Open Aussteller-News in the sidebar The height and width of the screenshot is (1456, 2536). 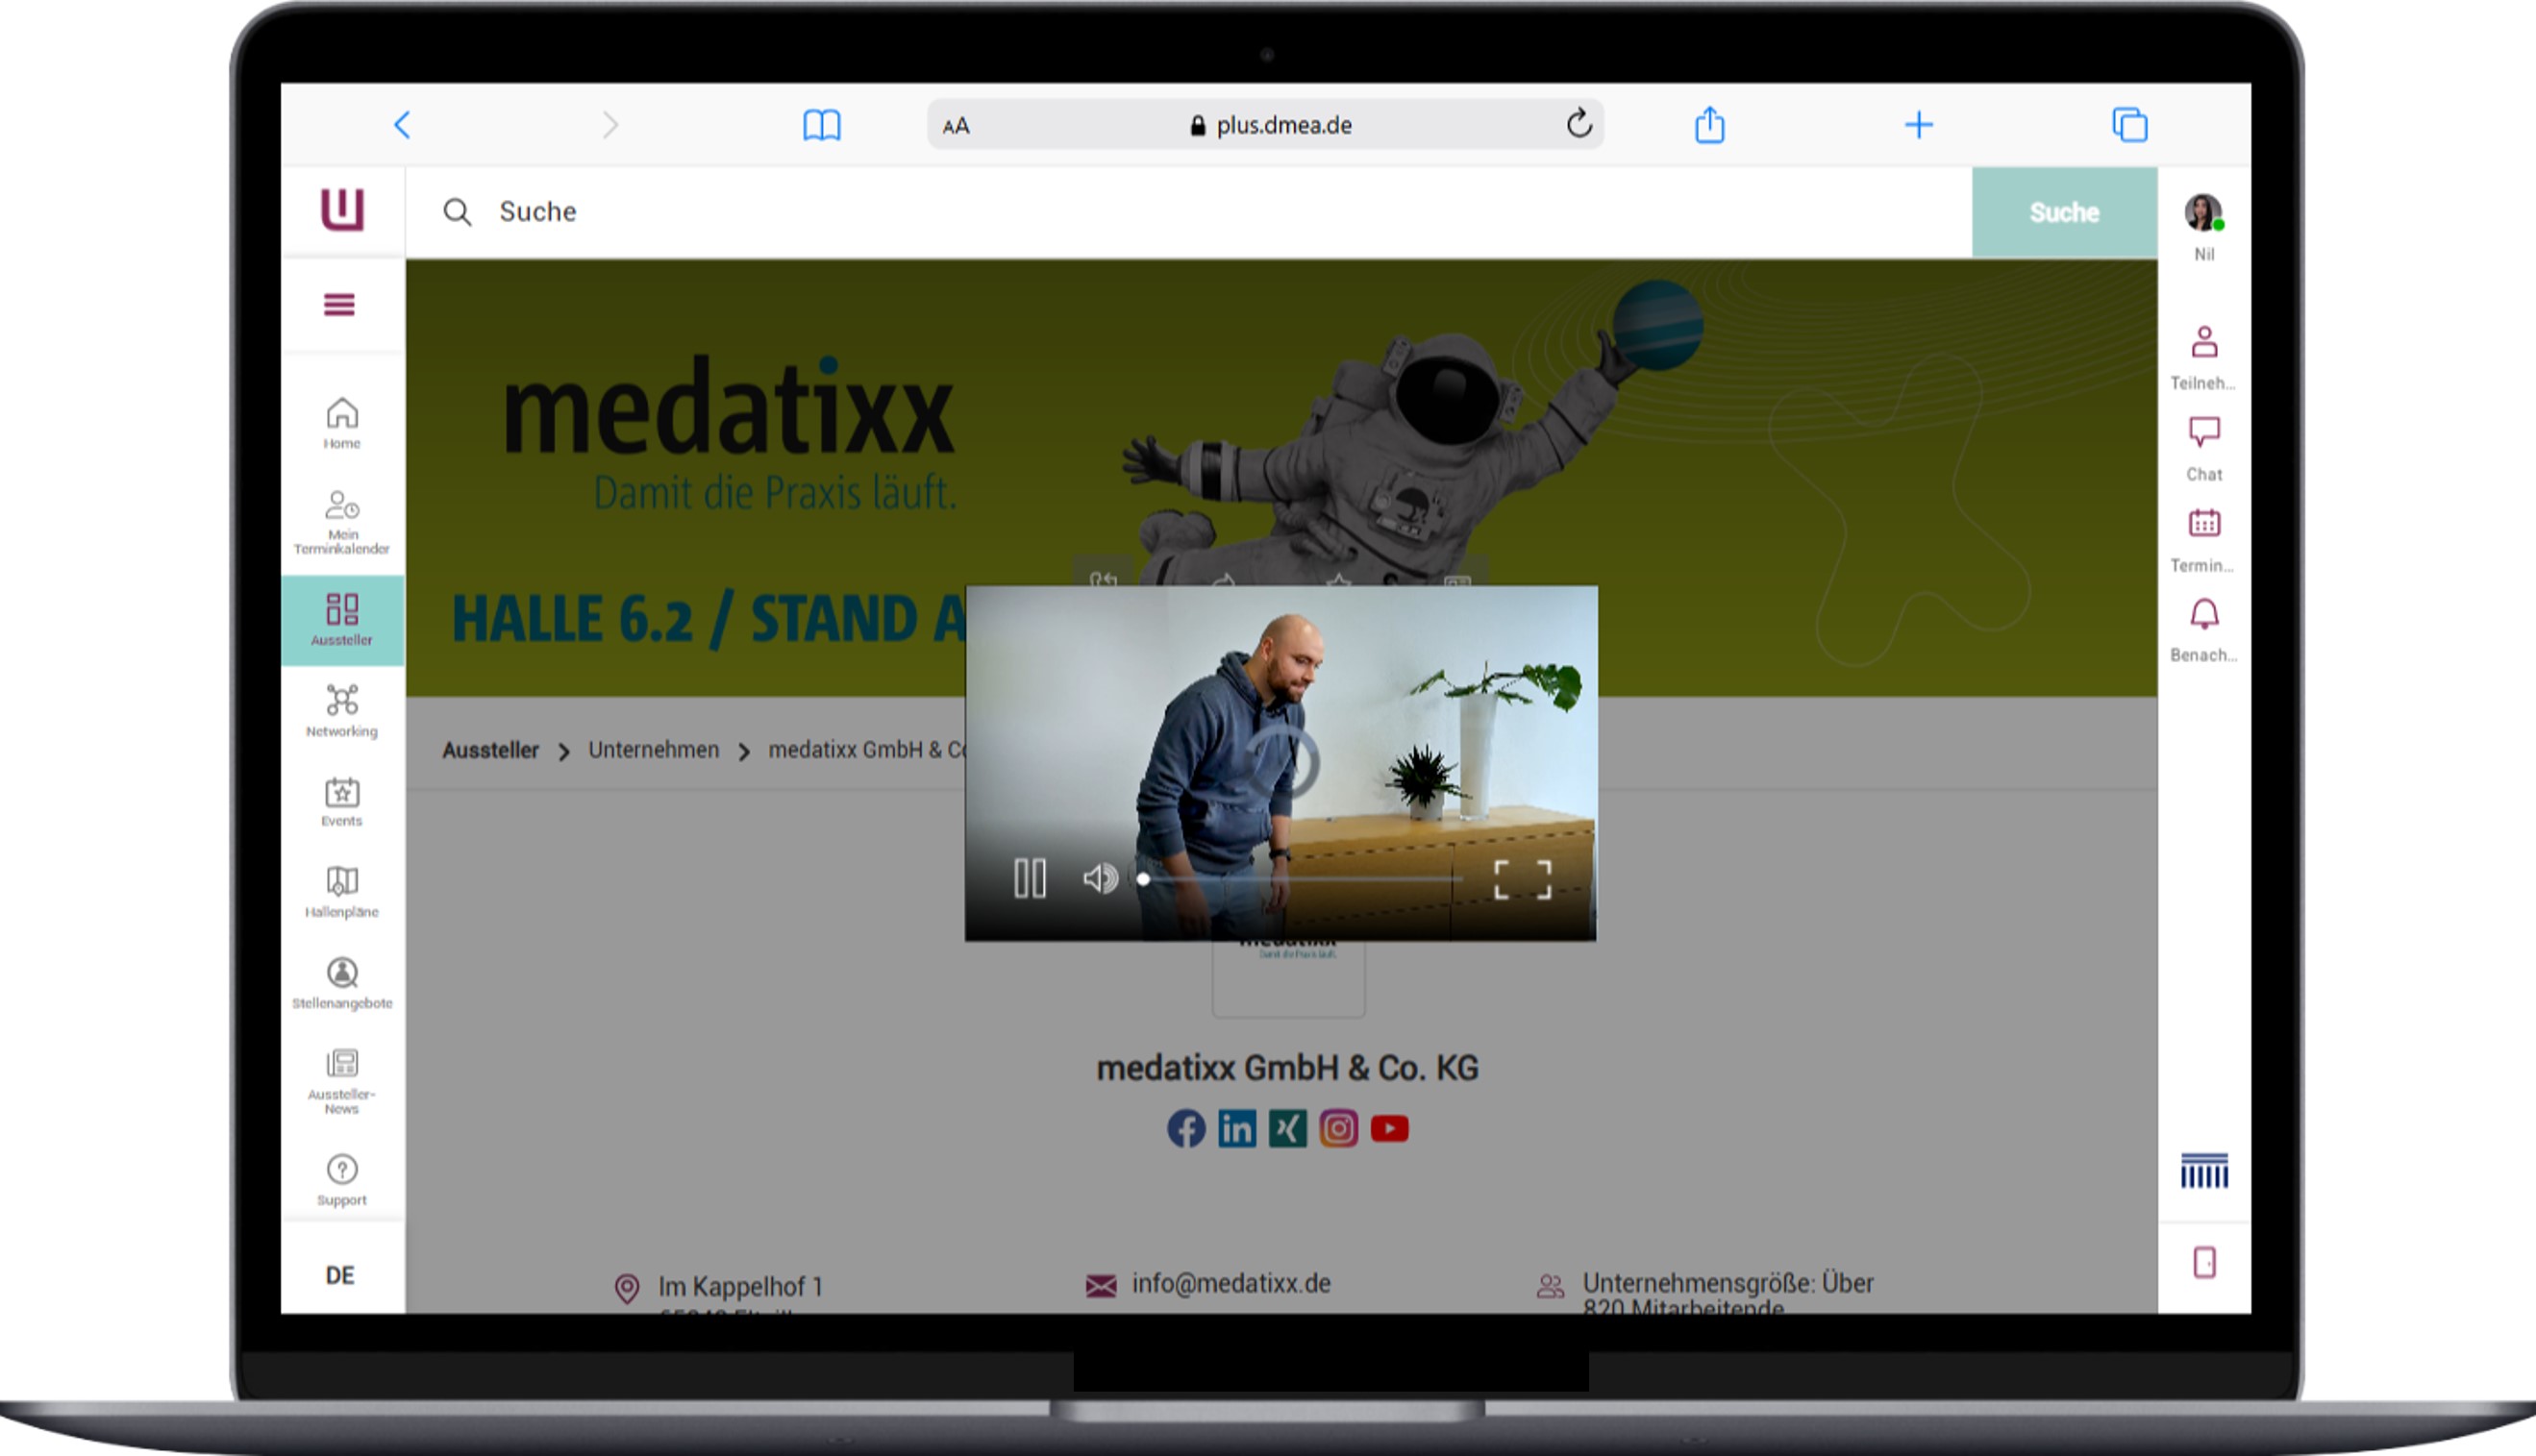[342, 1082]
